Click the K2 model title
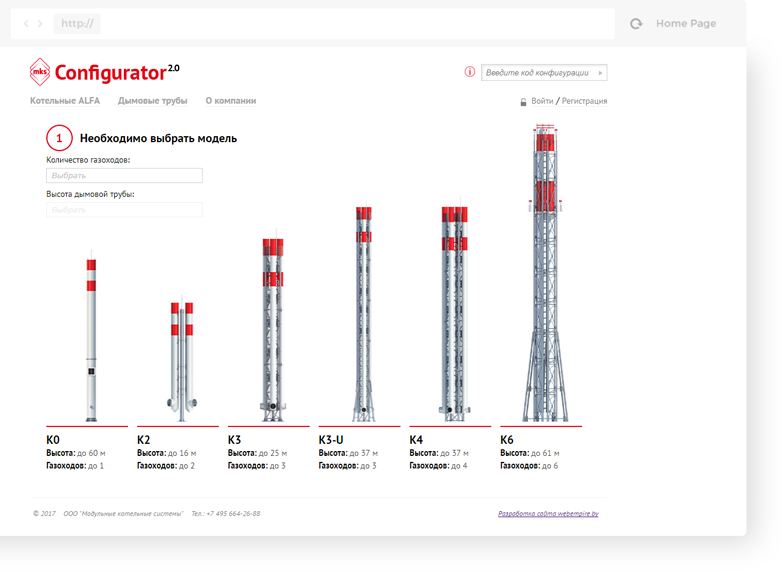 (x=144, y=440)
